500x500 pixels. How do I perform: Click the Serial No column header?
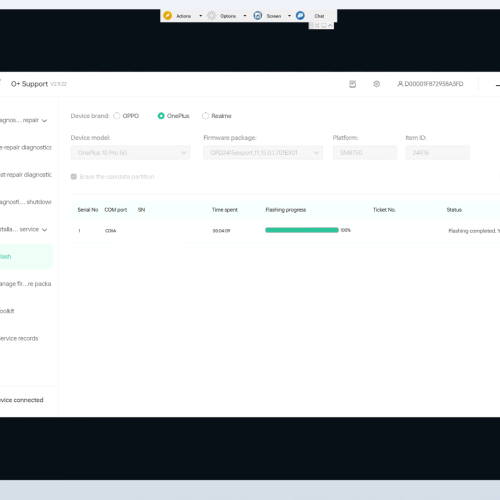click(x=88, y=210)
